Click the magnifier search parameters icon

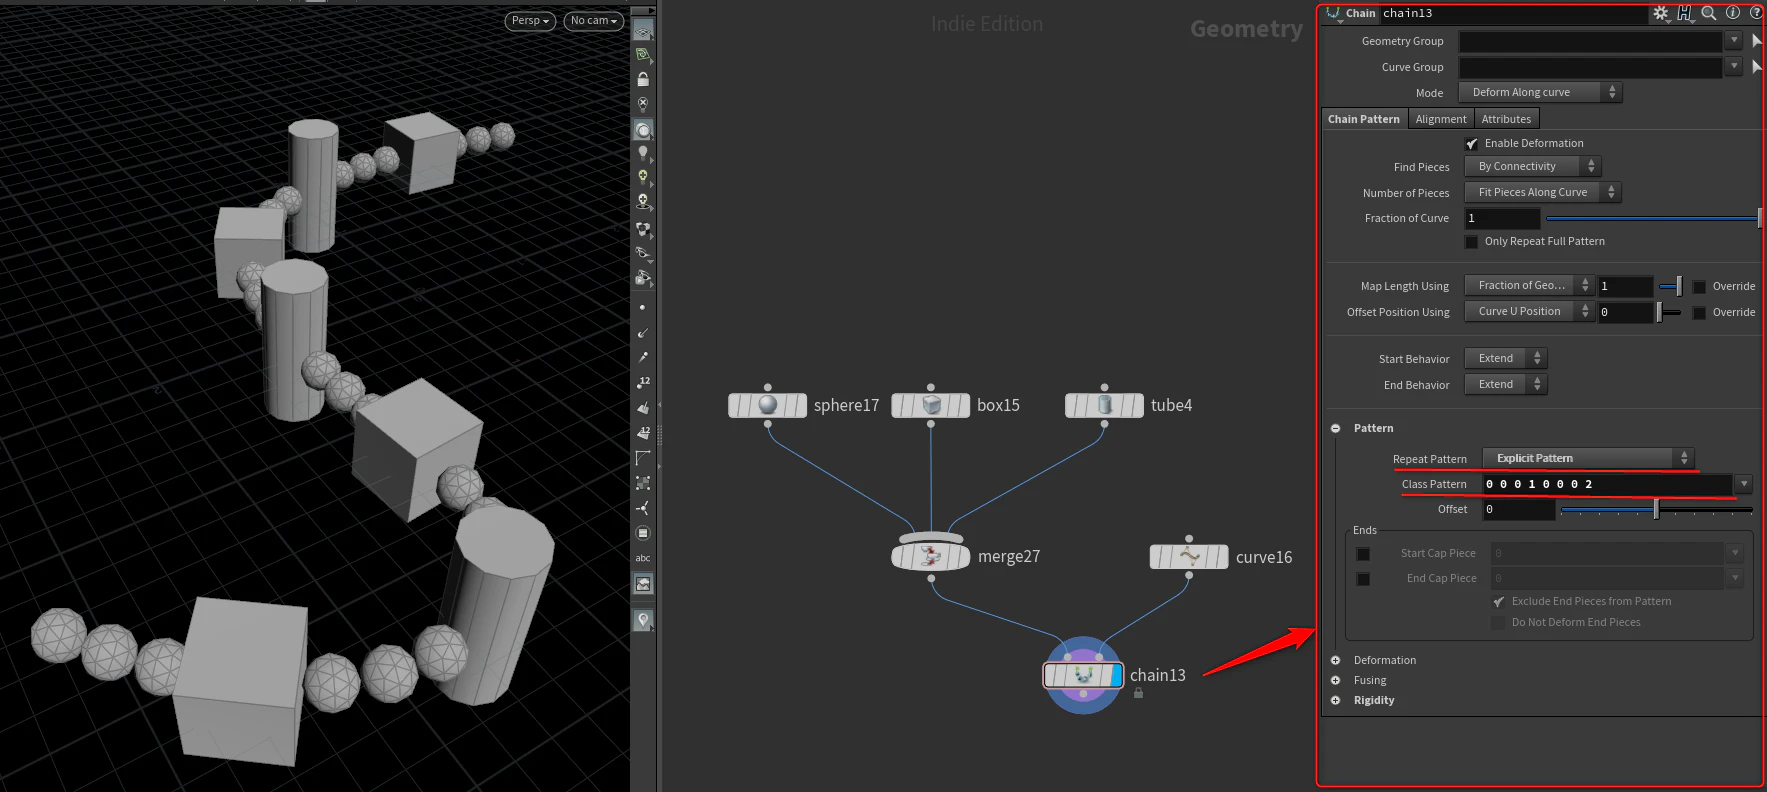(1709, 13)
